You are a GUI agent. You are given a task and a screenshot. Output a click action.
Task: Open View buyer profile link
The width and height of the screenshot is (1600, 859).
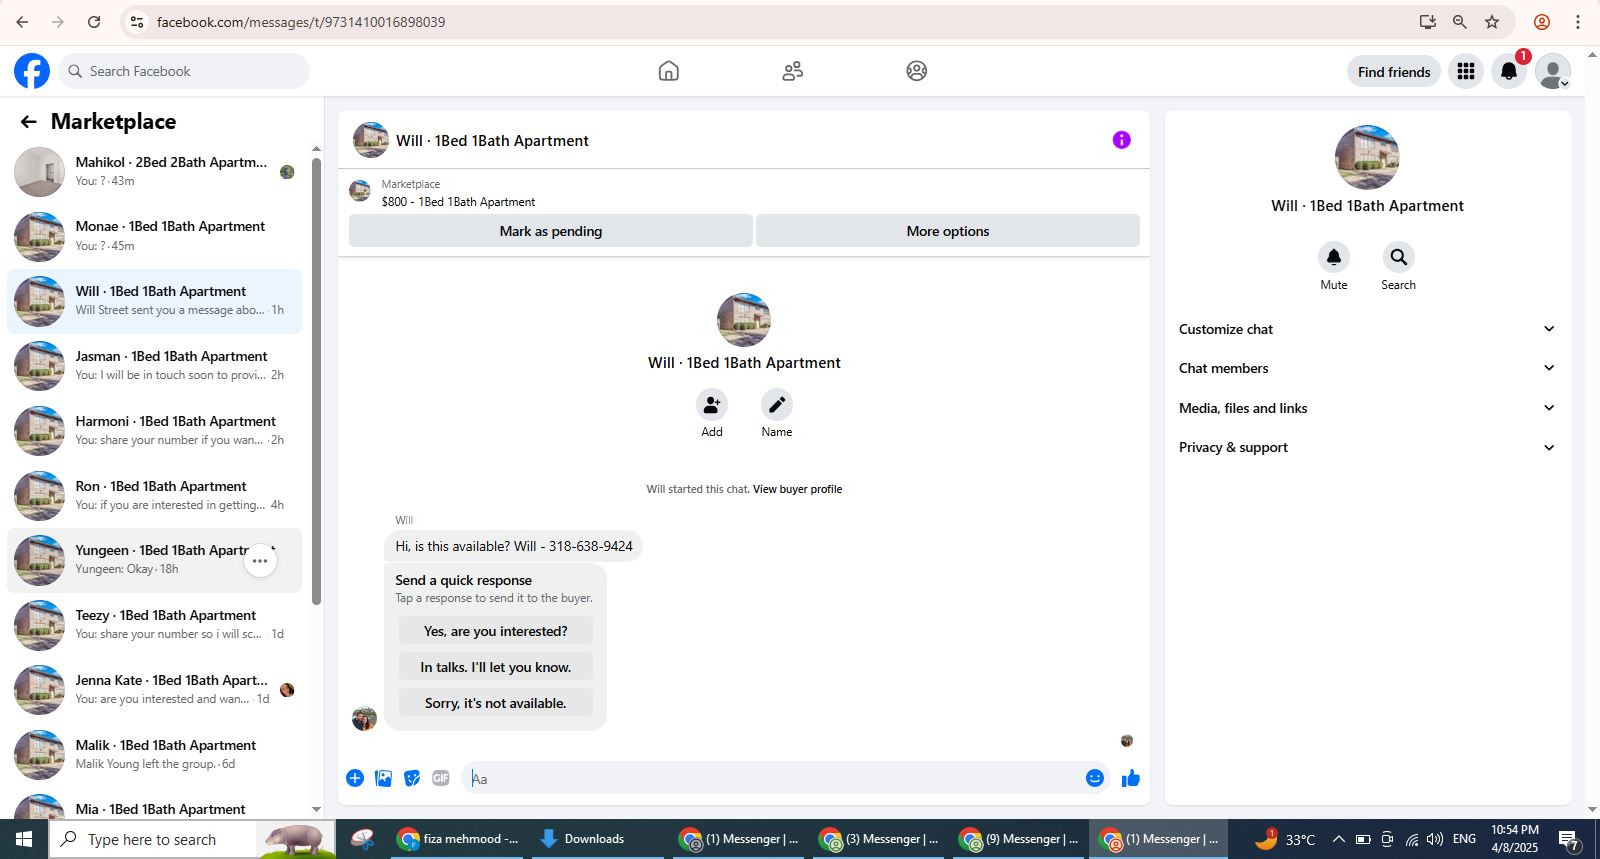tap(797, 489)
